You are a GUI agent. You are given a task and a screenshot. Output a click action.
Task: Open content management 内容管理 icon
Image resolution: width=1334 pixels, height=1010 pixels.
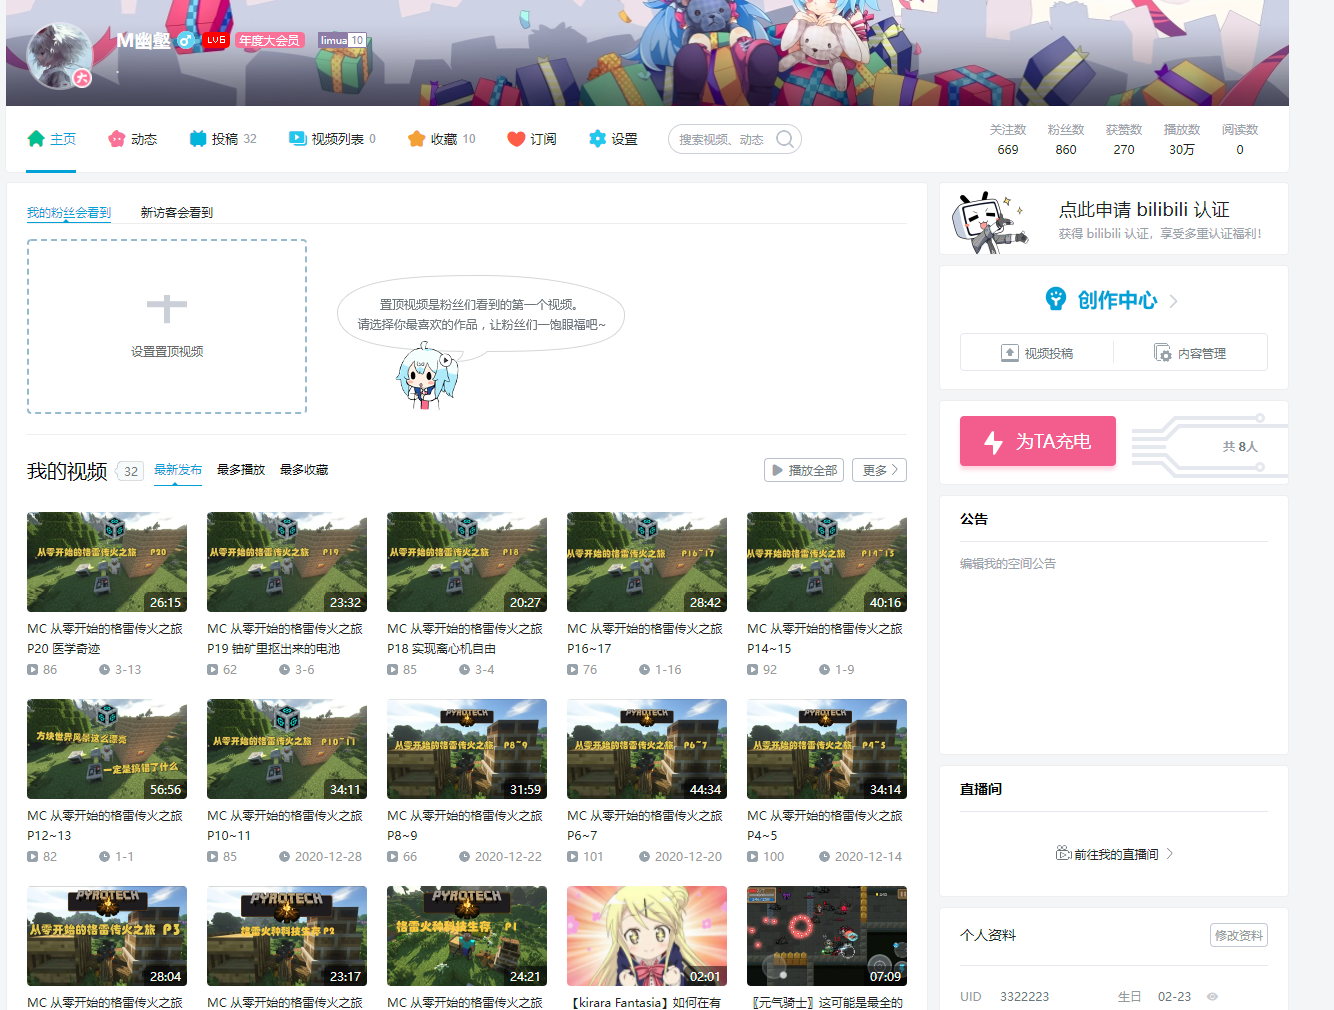[x=1162, y=353]
